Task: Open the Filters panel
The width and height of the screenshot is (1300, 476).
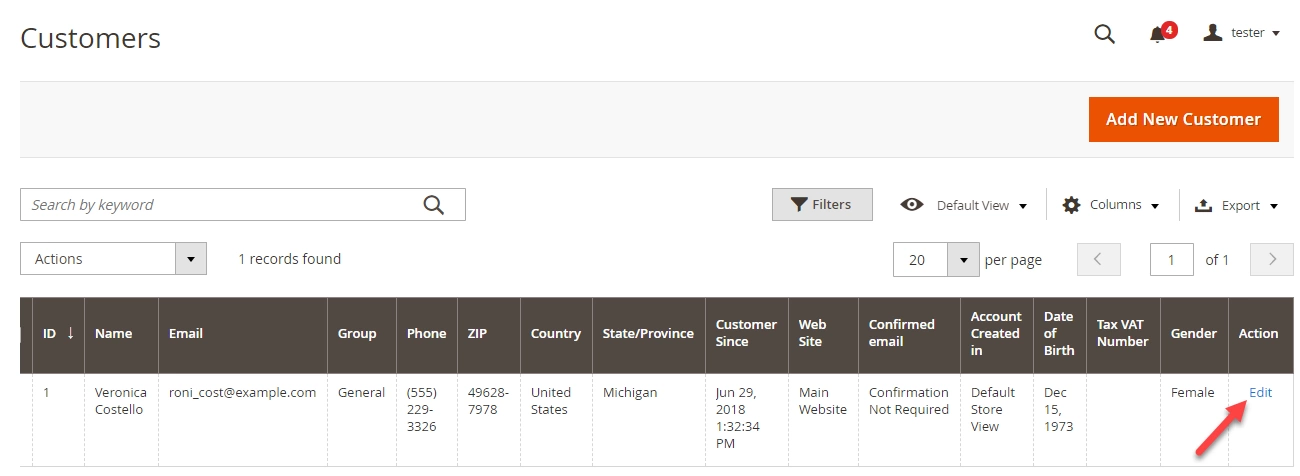Action: [822, 205]
